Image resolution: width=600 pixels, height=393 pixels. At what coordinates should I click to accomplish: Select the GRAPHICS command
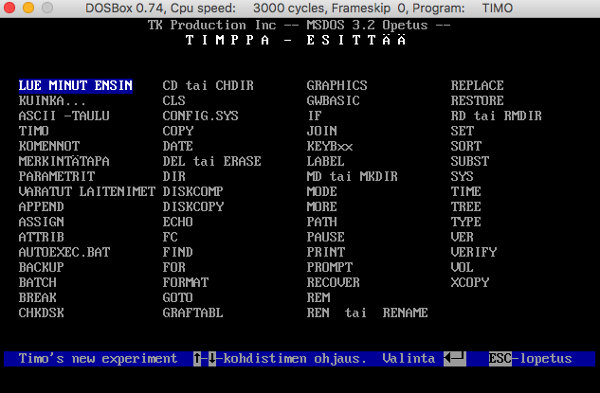click(x=337, y=85)
